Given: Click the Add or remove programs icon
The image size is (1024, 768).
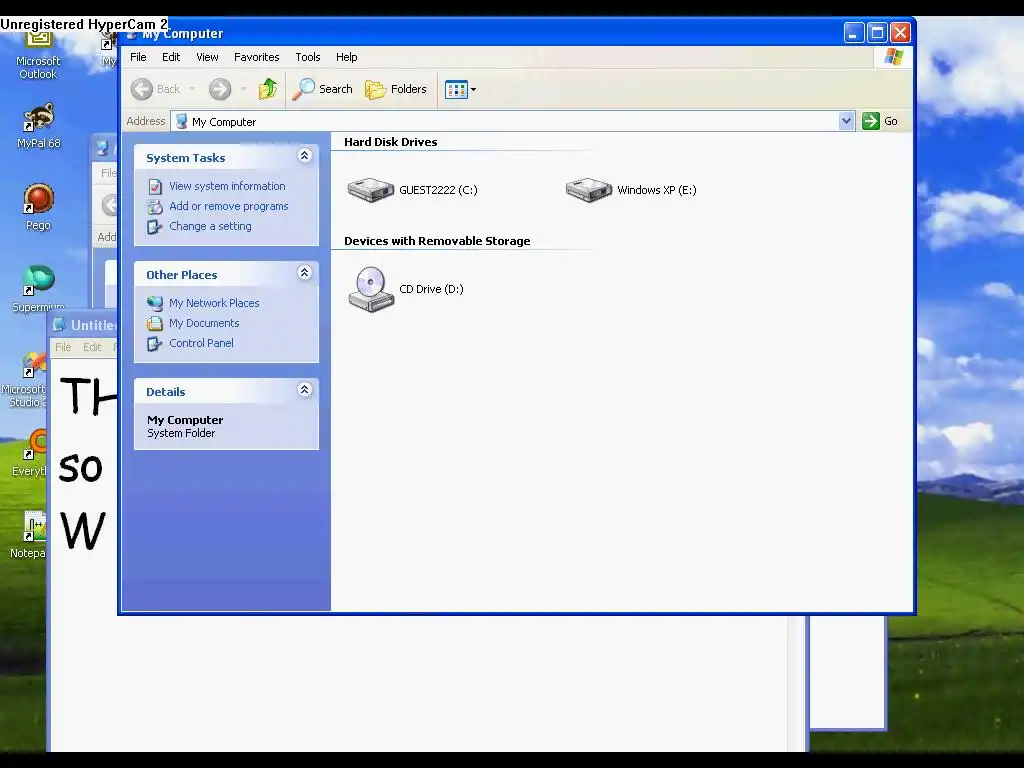Looking at the screenshot, I should point(155,207).
